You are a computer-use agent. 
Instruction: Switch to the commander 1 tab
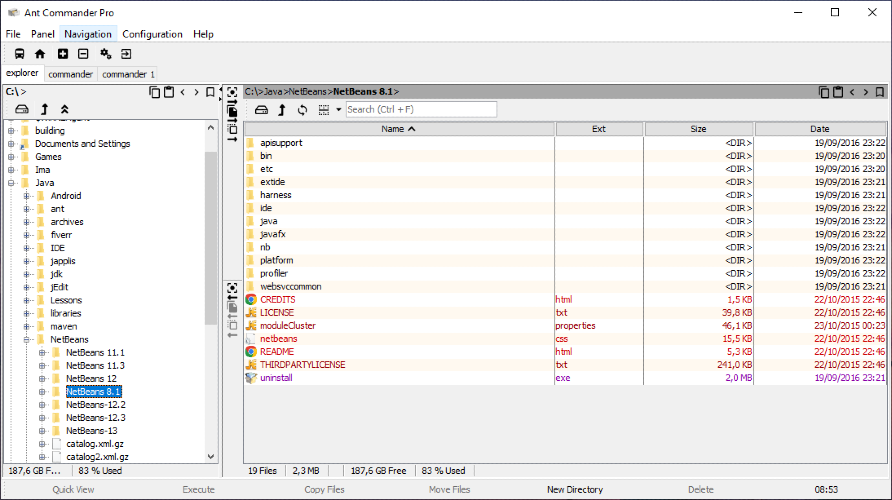point(128,74)
